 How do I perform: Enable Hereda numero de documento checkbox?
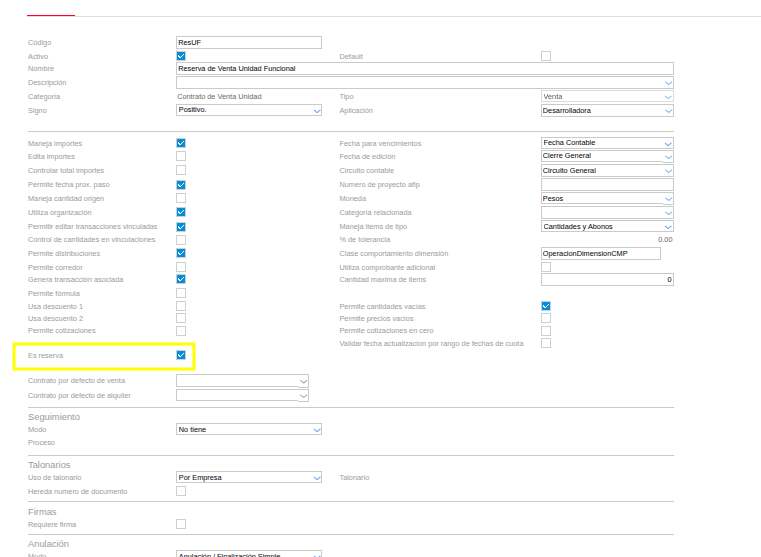tap(181, 491)
